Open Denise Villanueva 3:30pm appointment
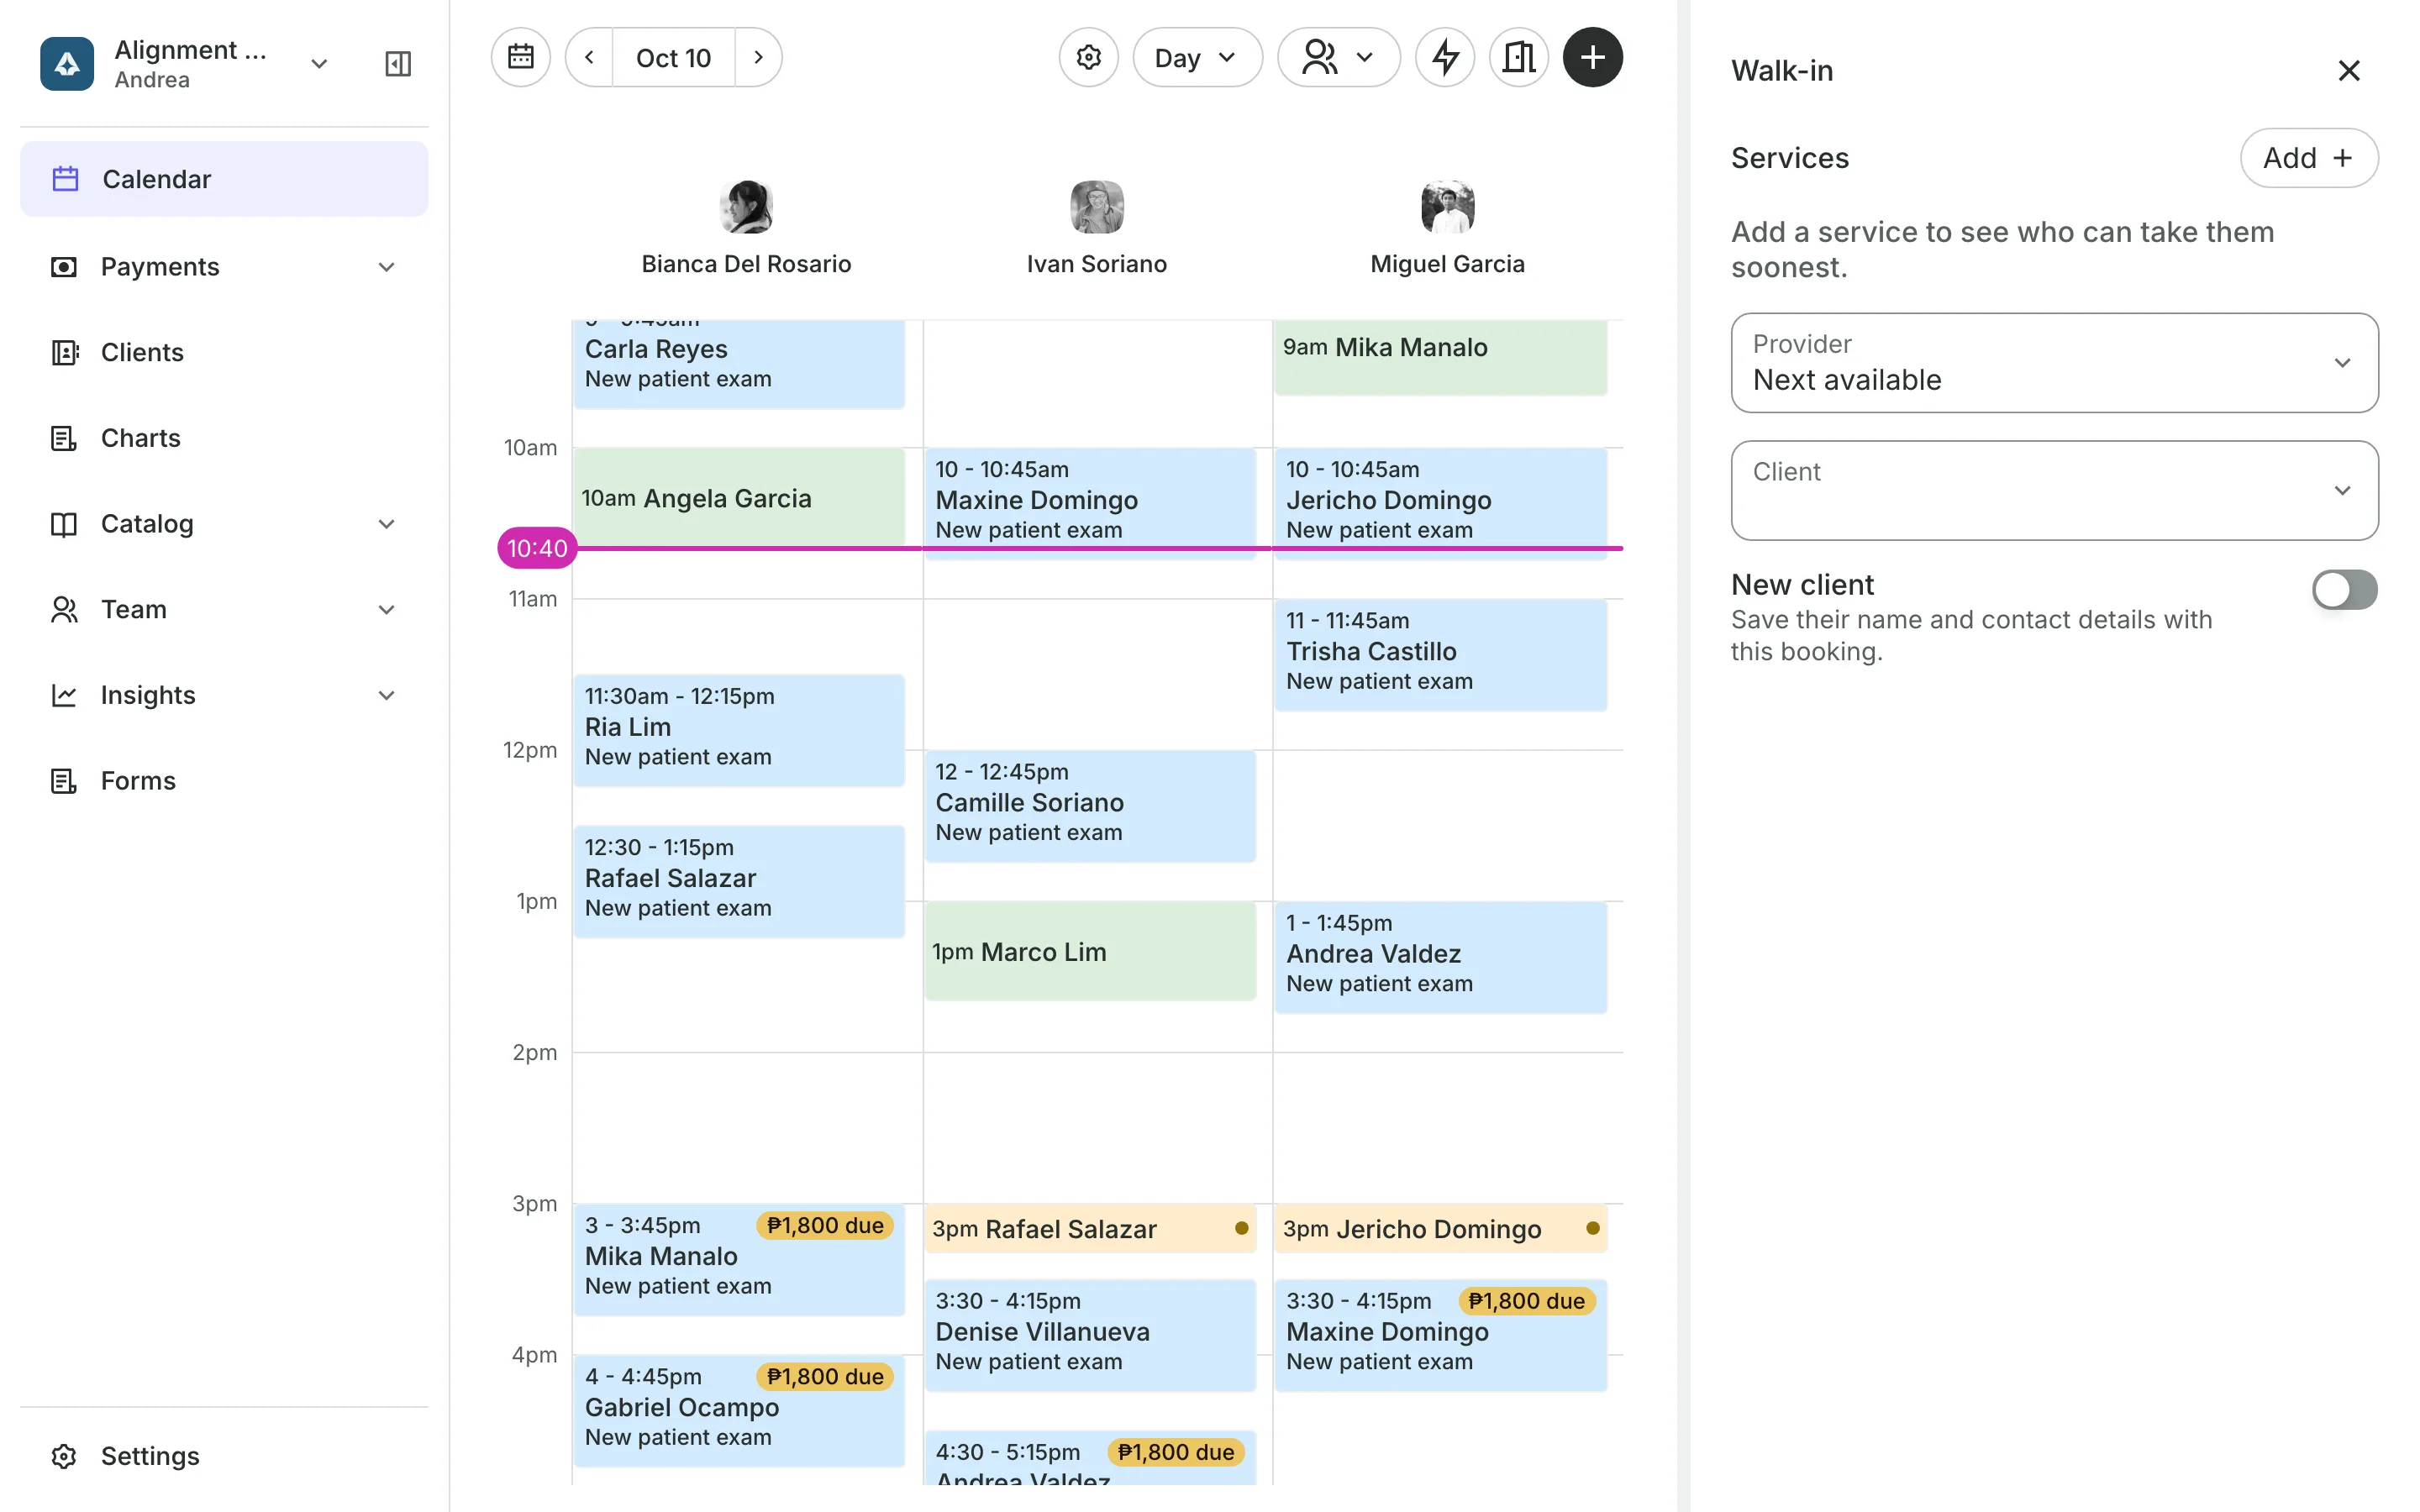This screenshot has width=2420, height=1512. pos(1089,1335)
